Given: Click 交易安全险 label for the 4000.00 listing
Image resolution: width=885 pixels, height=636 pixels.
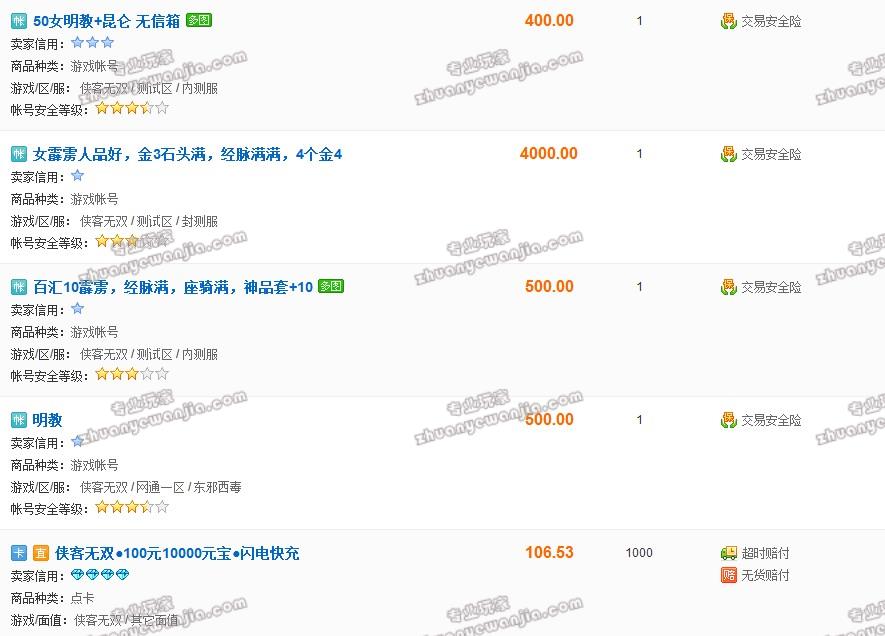Looking at the screenshot, I should coord(771,154).
